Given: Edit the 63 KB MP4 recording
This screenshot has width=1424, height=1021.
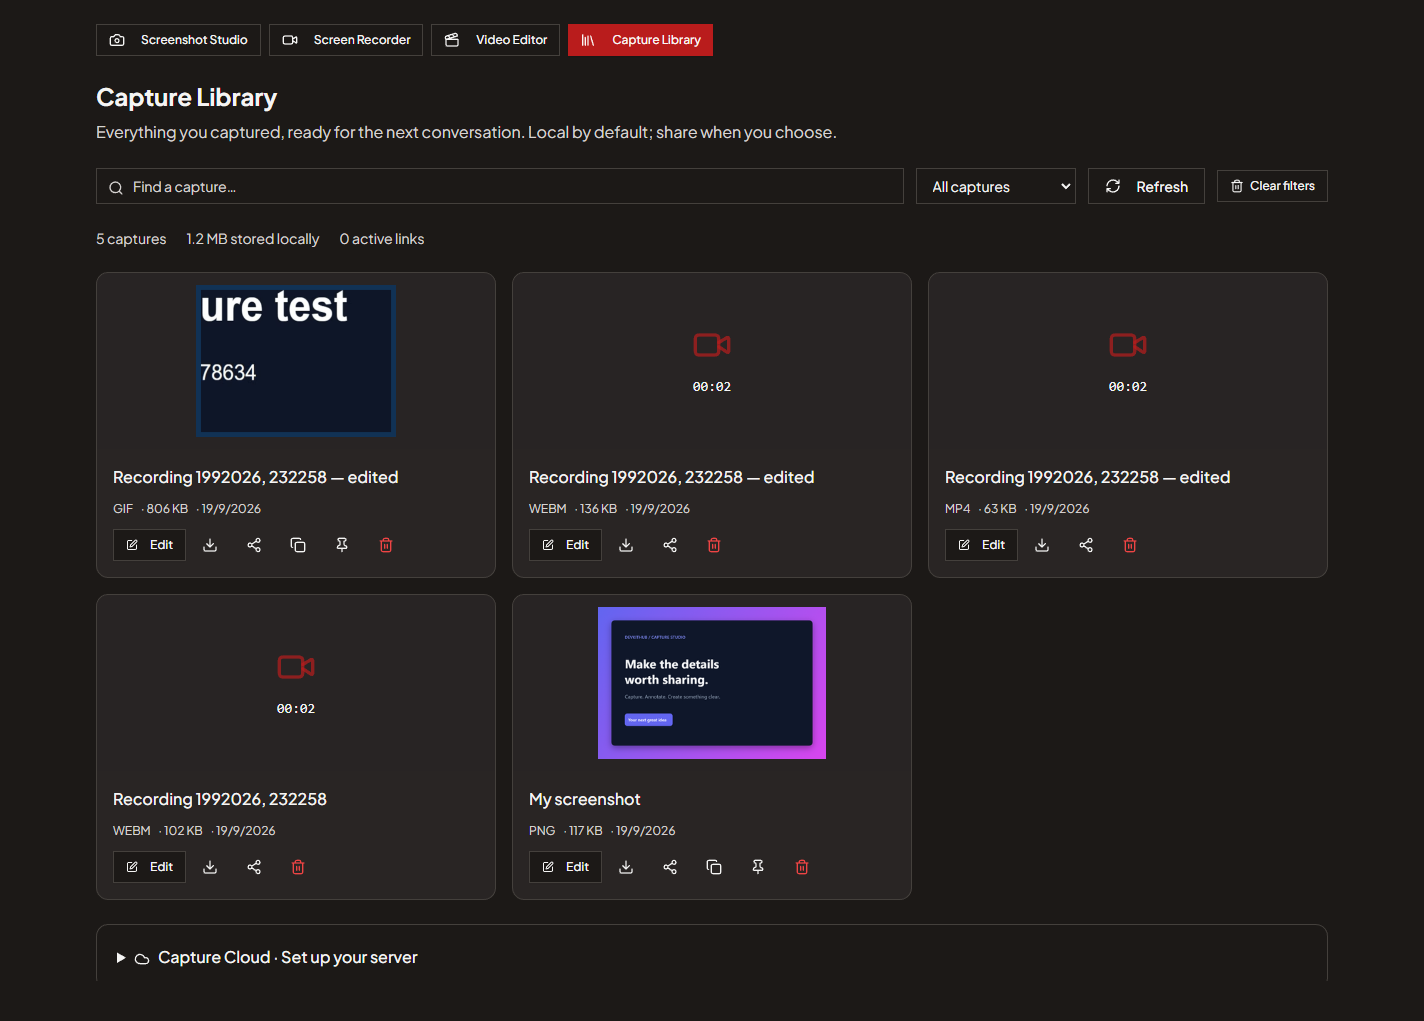Looking at the screenshot, I should [981, 545].
